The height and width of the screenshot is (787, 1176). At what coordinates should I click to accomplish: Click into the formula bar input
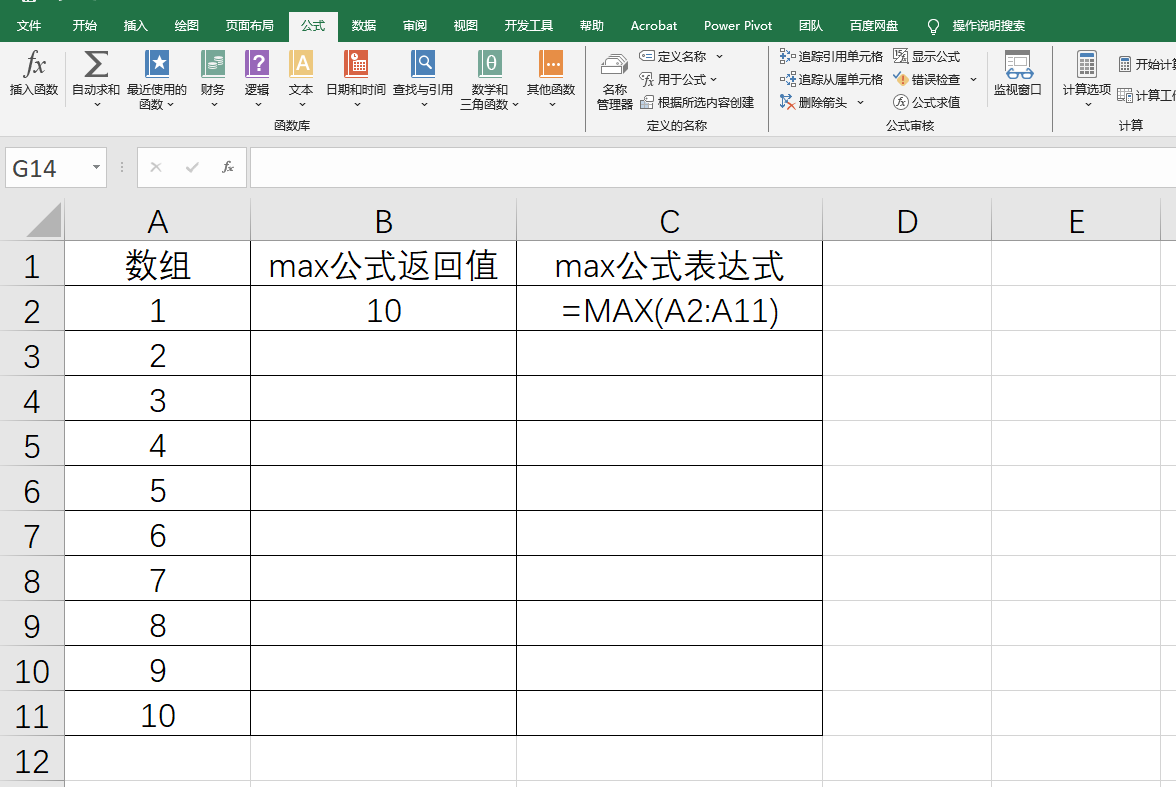tap(712, 167)
